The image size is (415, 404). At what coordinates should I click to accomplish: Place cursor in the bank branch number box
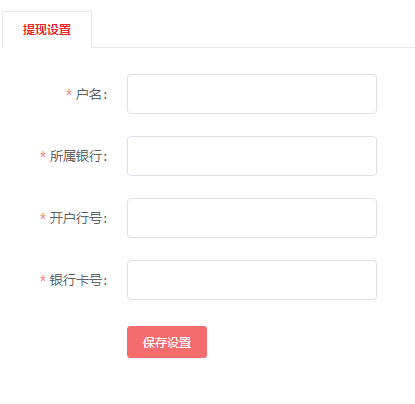click(252, 218)
